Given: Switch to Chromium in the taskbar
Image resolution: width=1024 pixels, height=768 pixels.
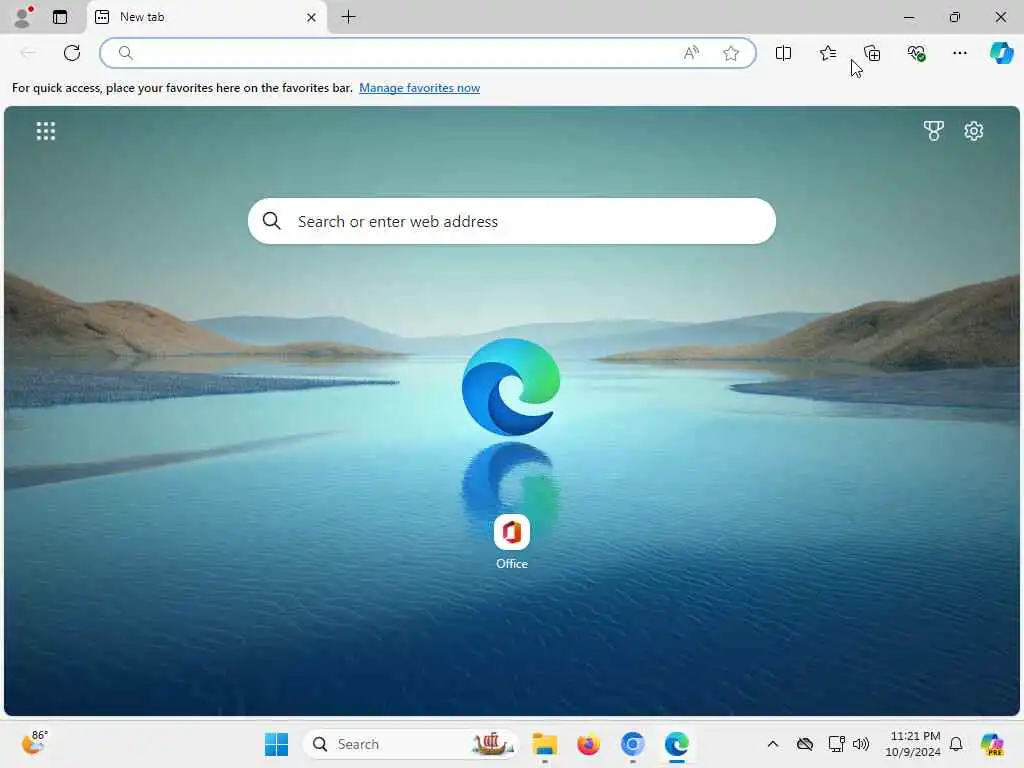Looking at the screenshot, I should (632, 744).
